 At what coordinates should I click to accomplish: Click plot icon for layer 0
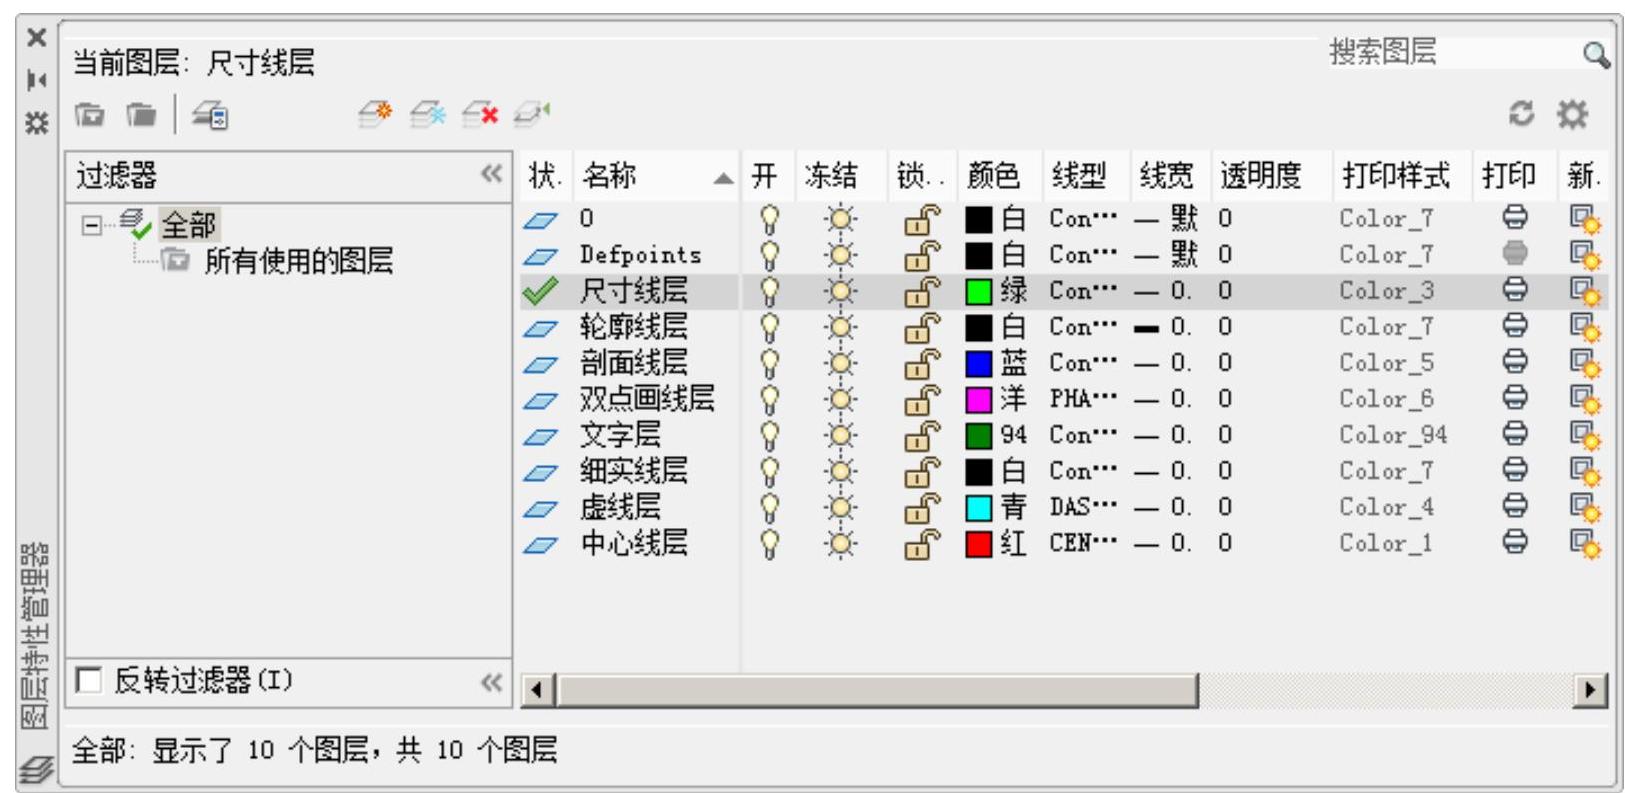(x=1515, y=217)
